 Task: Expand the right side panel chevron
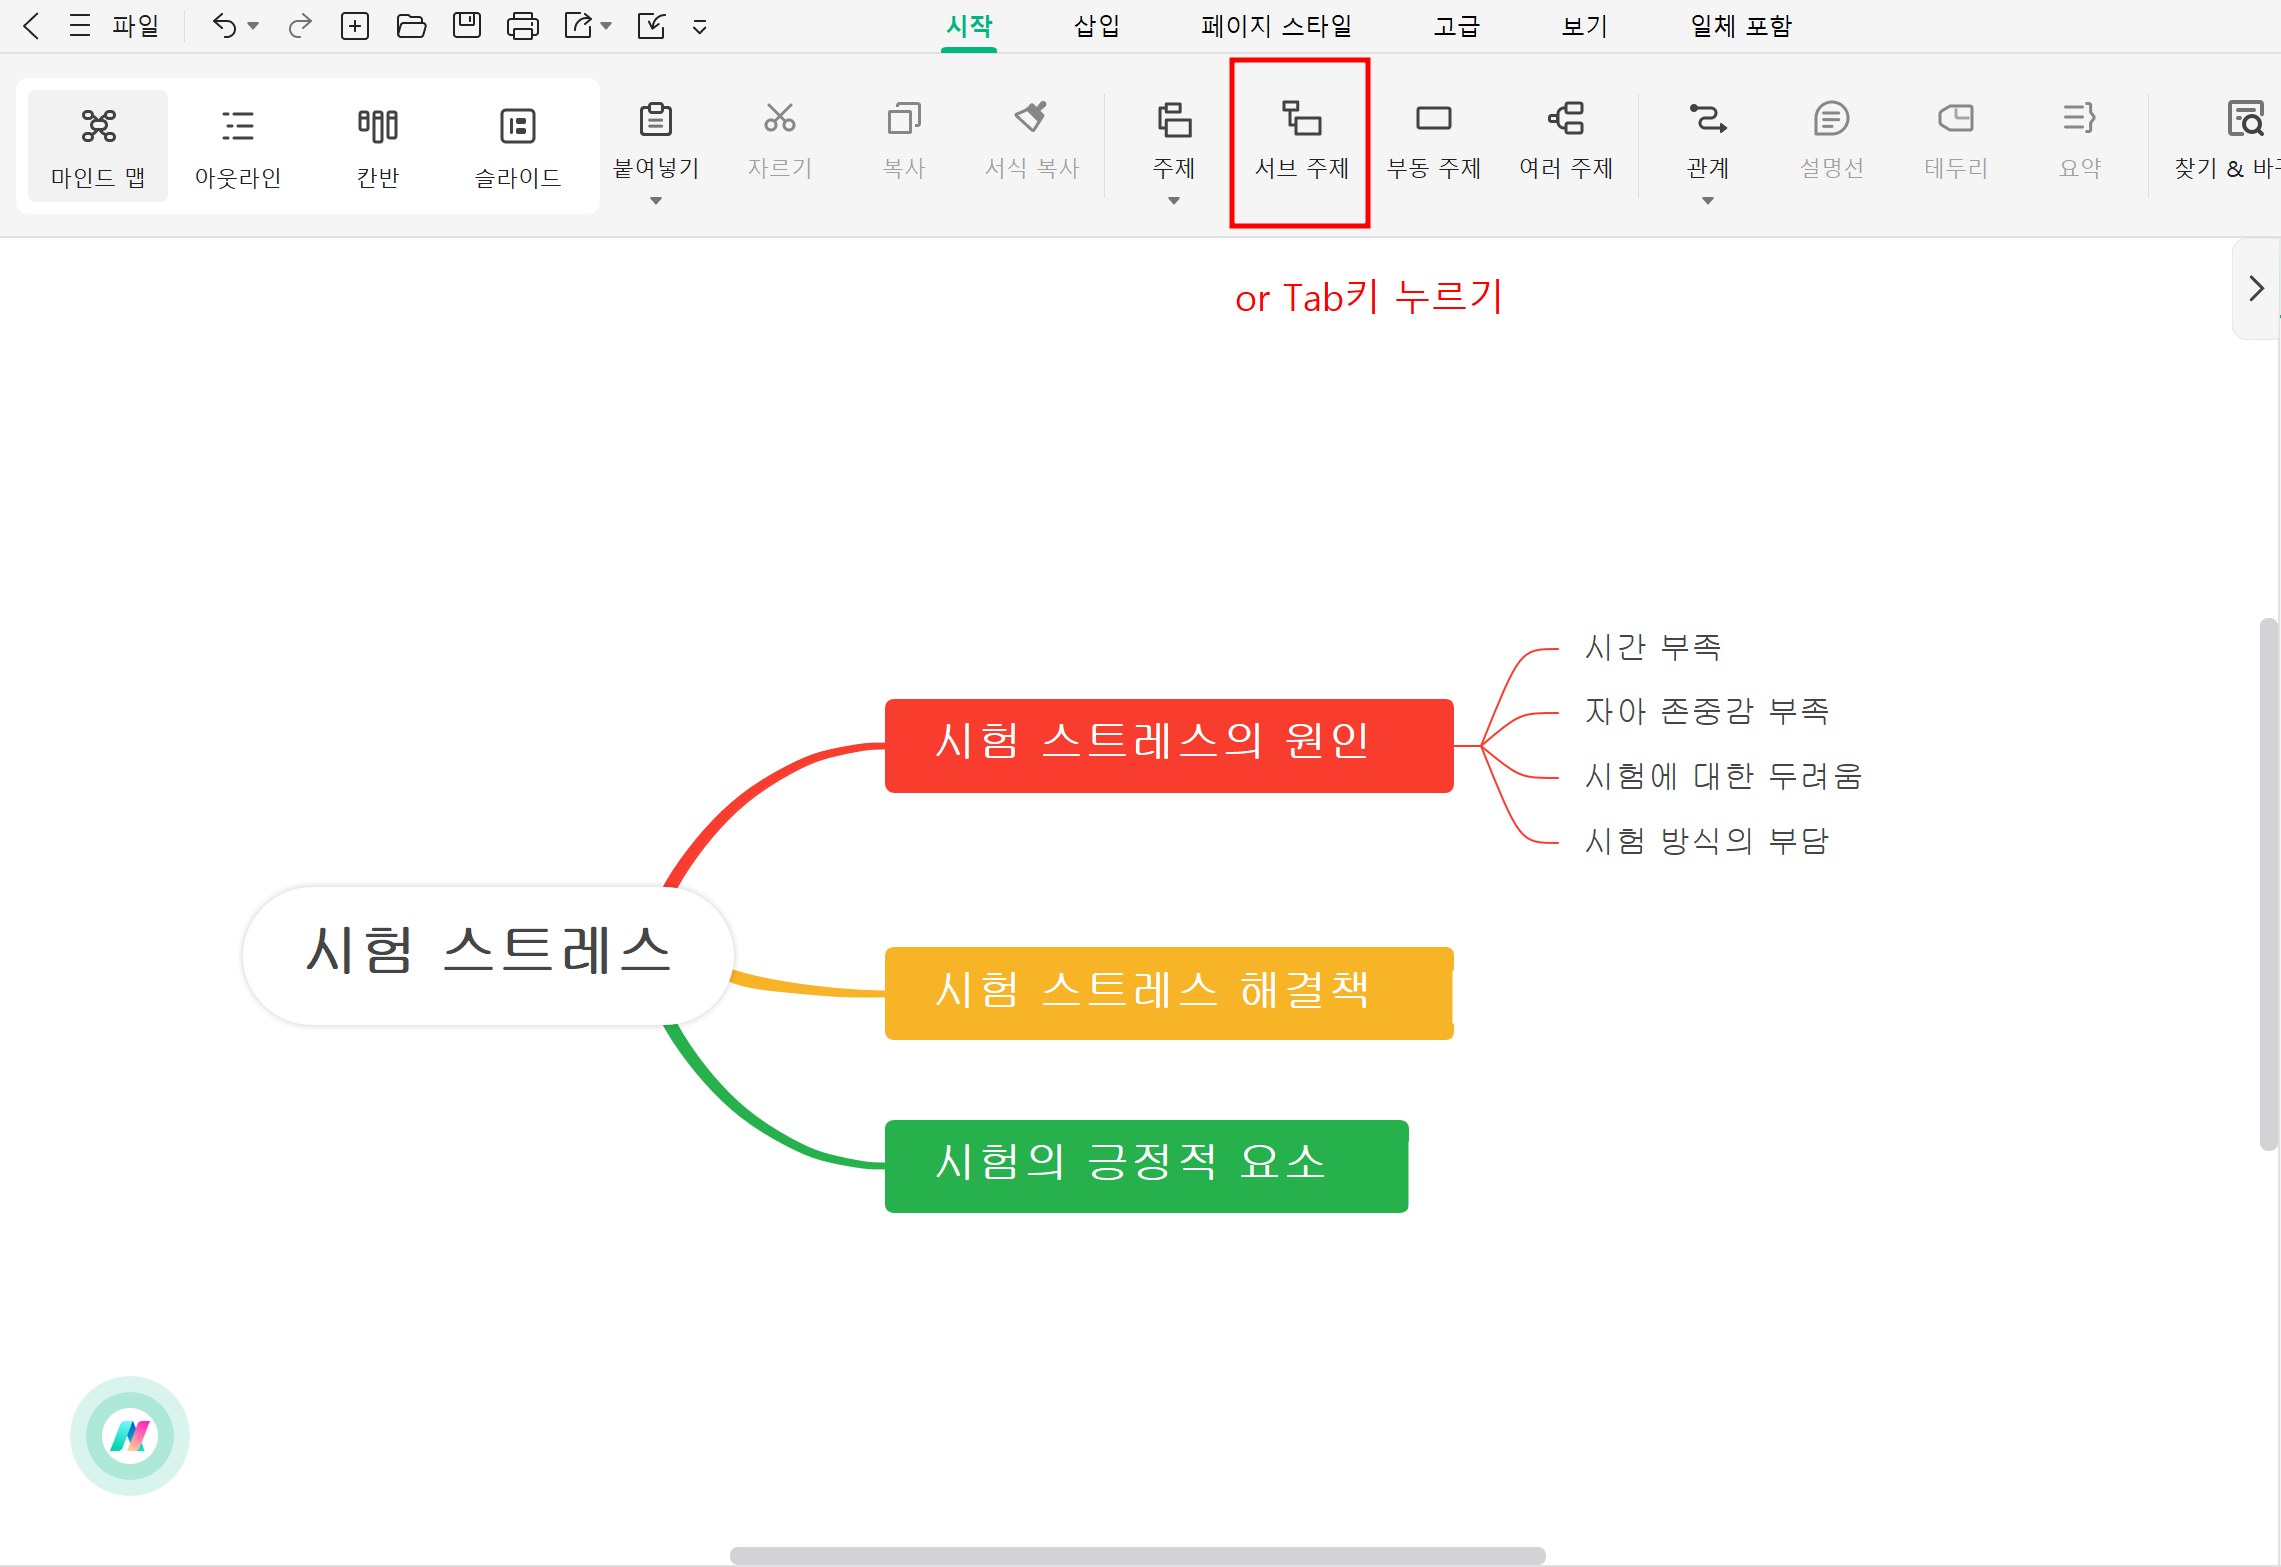2256,288
